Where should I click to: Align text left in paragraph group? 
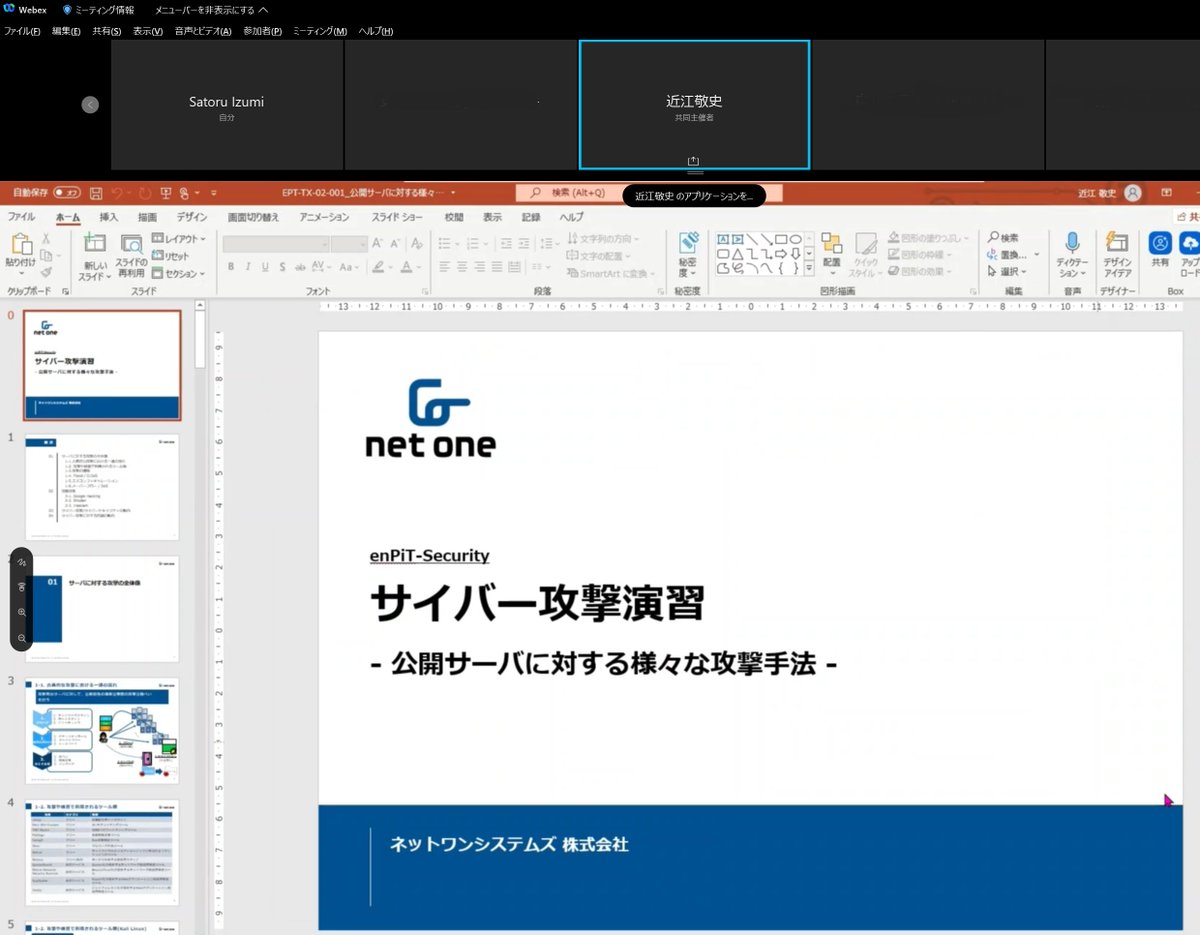tap(444, 267)
